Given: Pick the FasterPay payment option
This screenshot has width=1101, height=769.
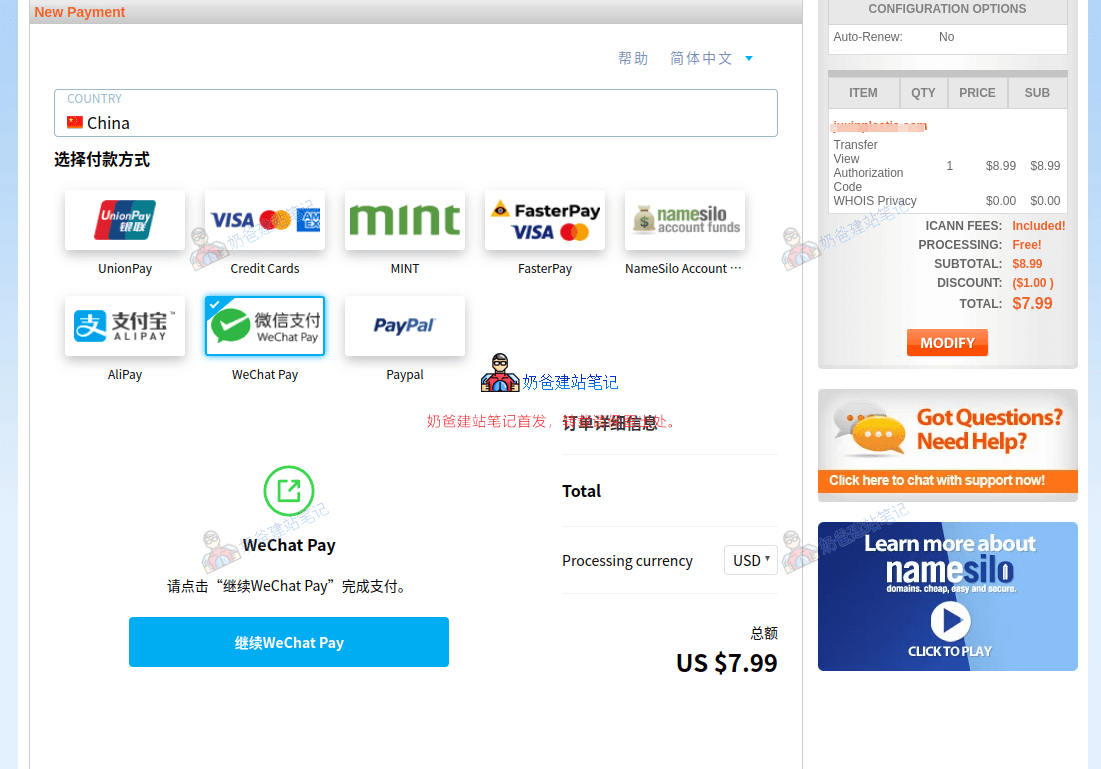Looking at the screenshot, I should 545,221.
